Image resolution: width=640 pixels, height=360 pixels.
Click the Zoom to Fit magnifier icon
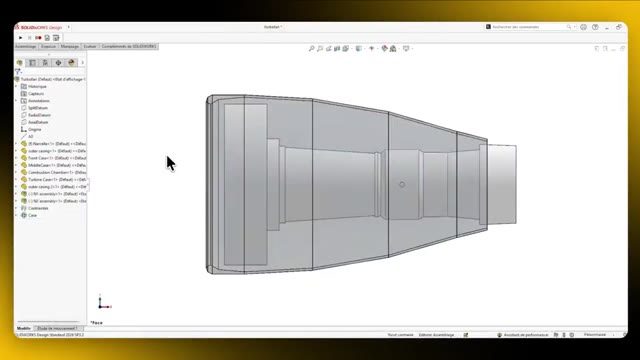click(311, 49)
